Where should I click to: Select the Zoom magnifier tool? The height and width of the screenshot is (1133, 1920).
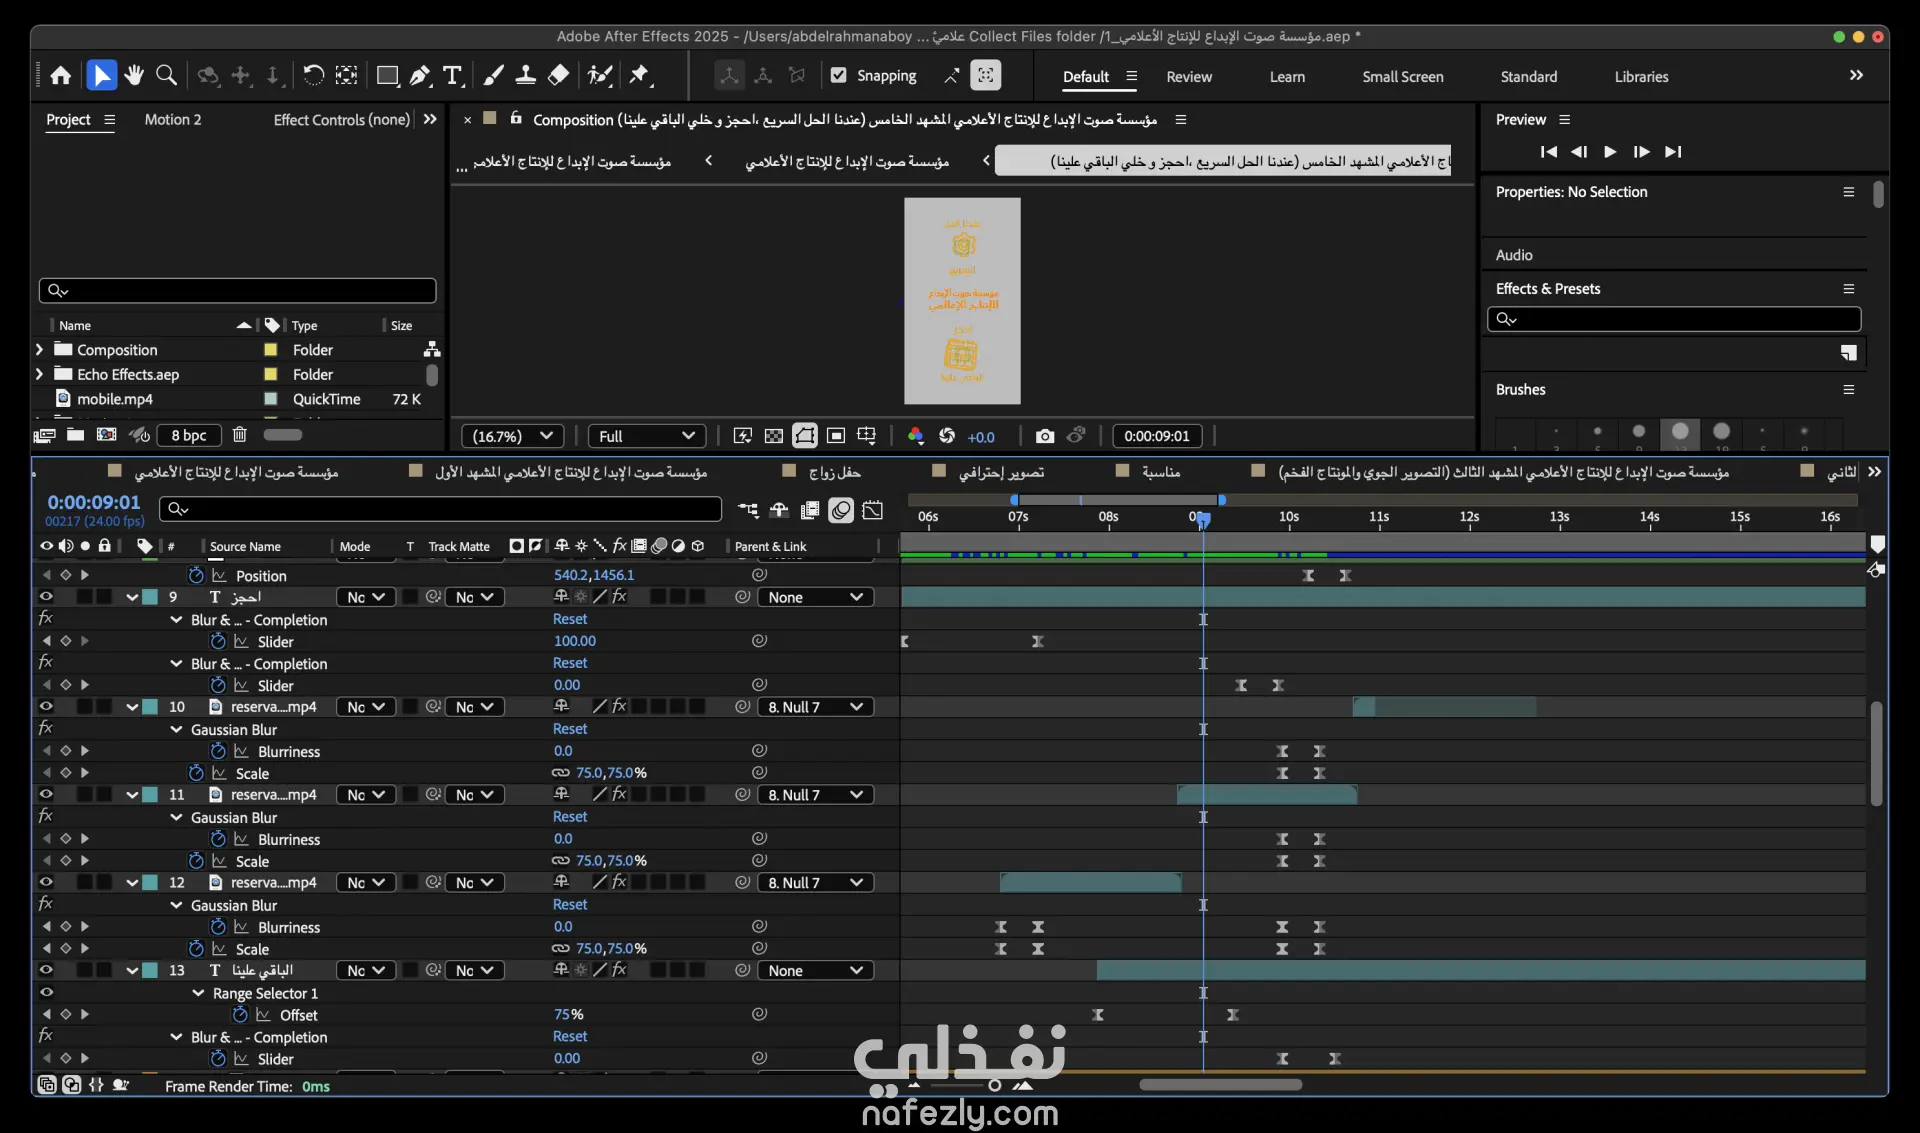167,76
